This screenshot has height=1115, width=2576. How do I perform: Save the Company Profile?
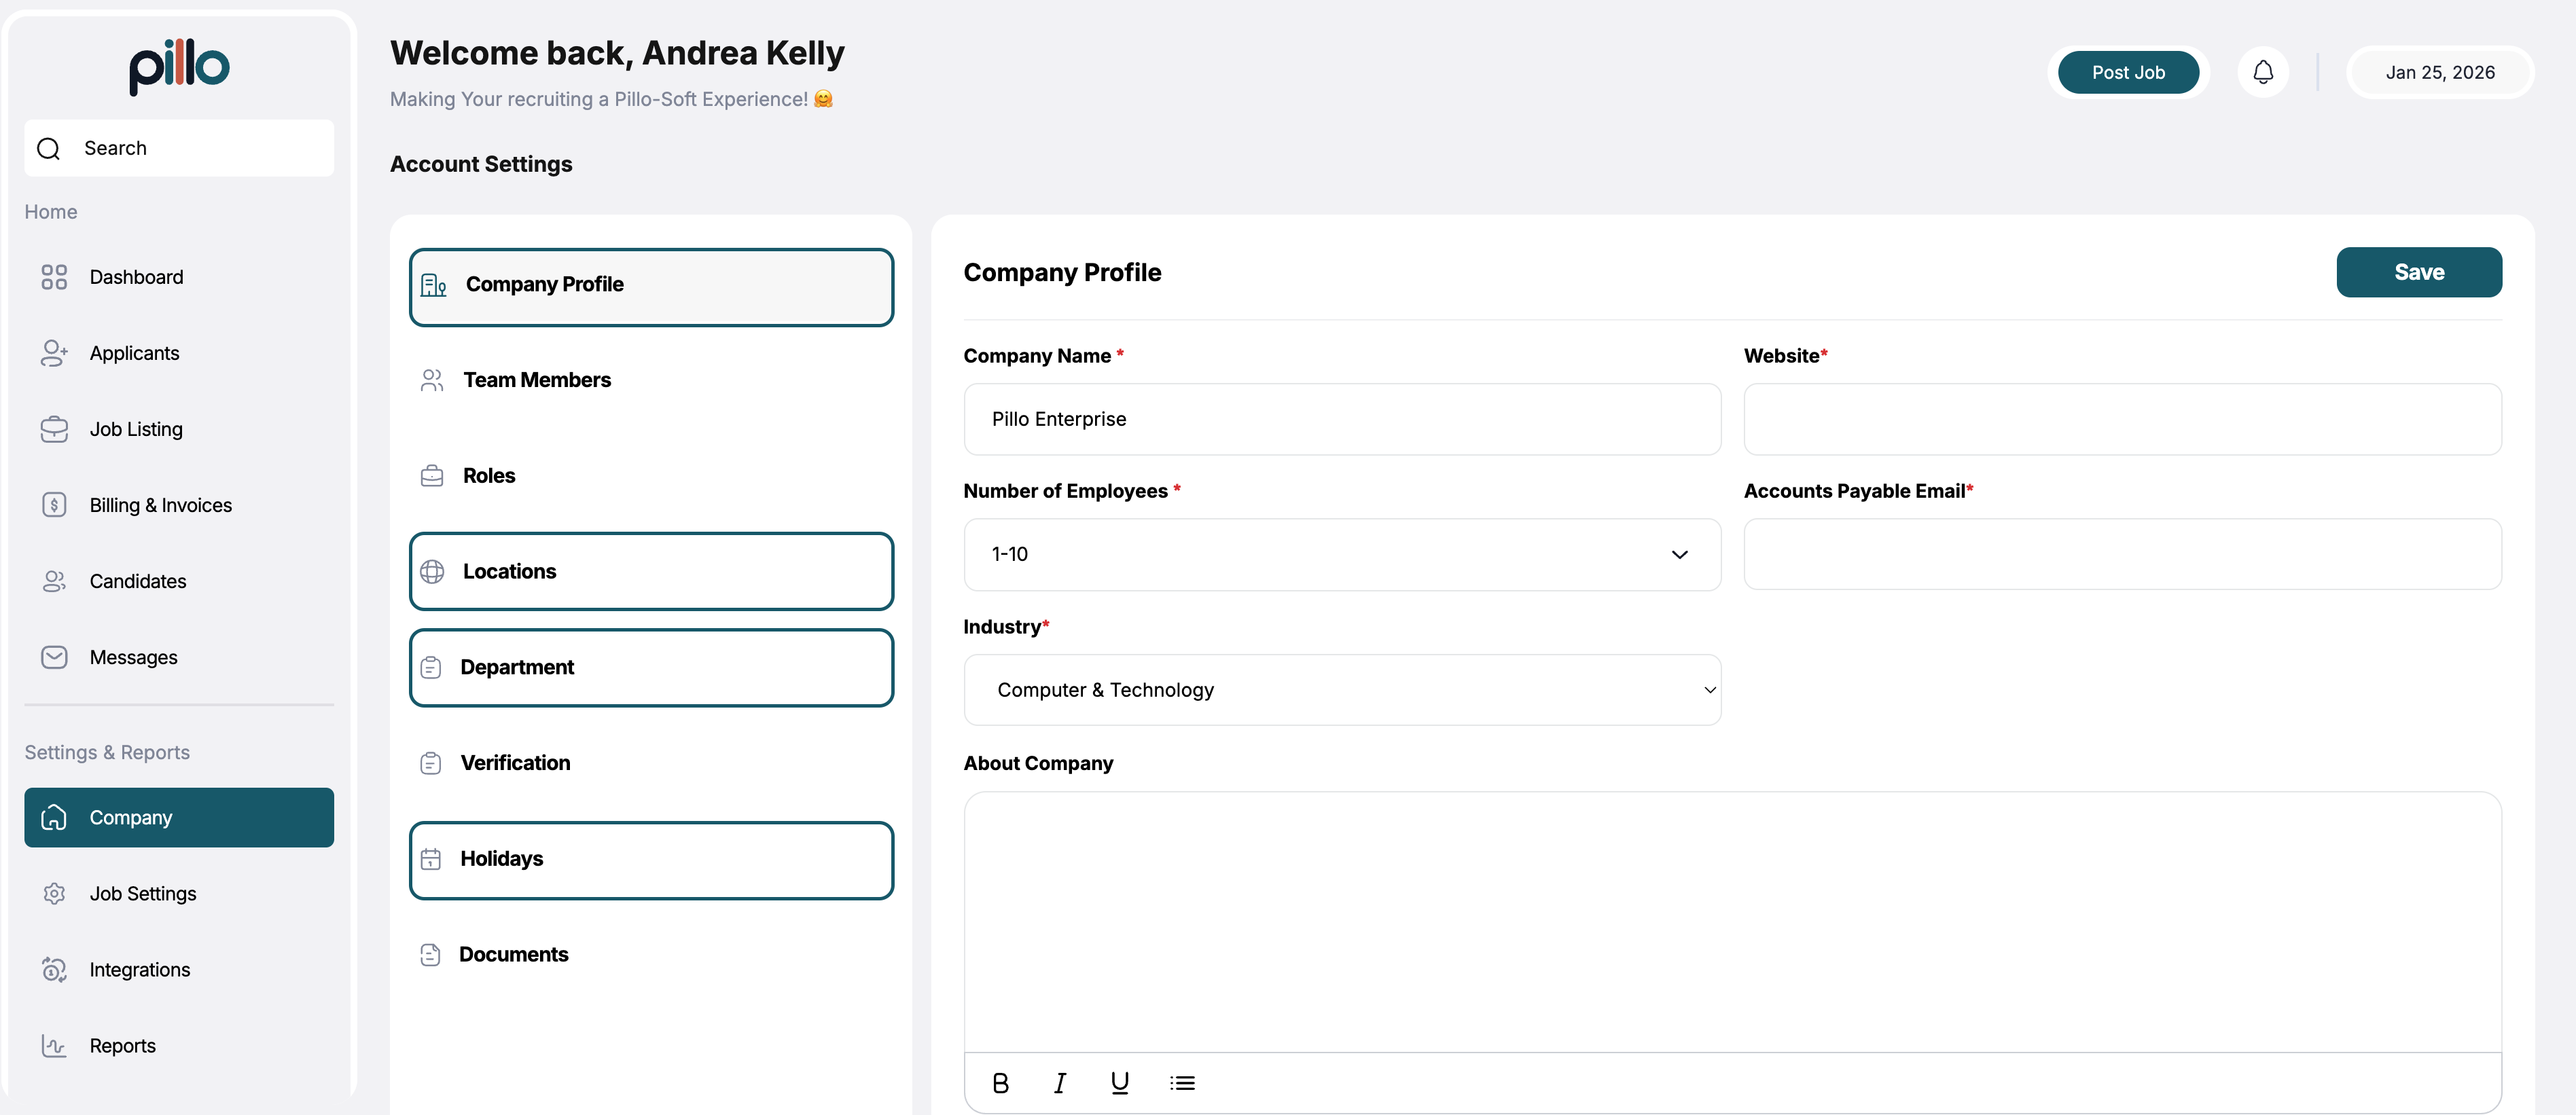tap(2418, 272)
